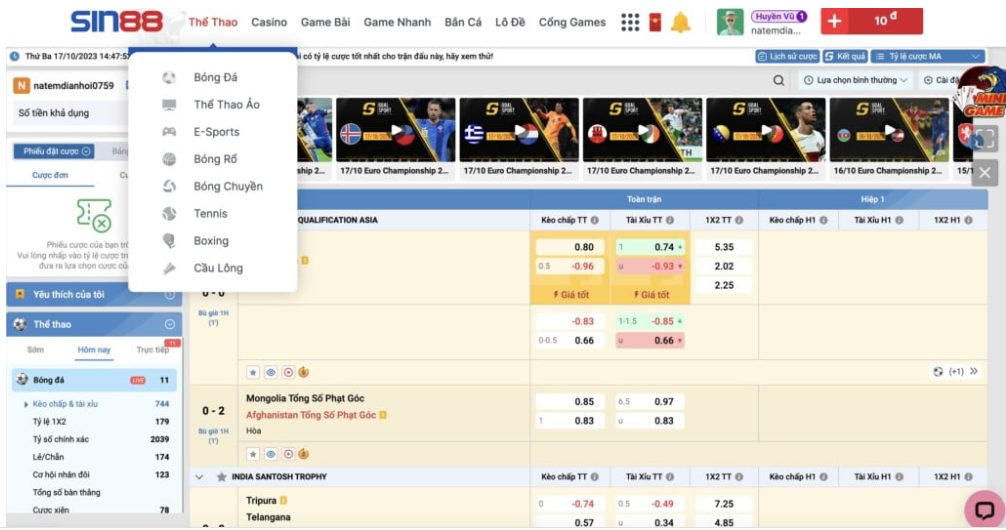Viewport: 1006px width, 530px height.
Task: Click the red plus deposit button
Action: tap(835, 21)
